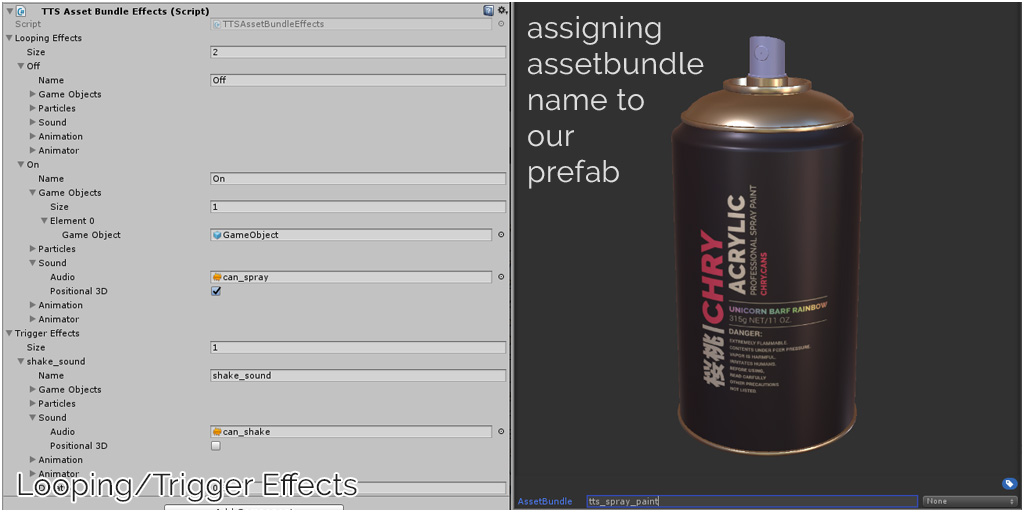
Task: Click the script icon beside TTS Asset Bundle Effects title
Action: (x=22, y=11)
